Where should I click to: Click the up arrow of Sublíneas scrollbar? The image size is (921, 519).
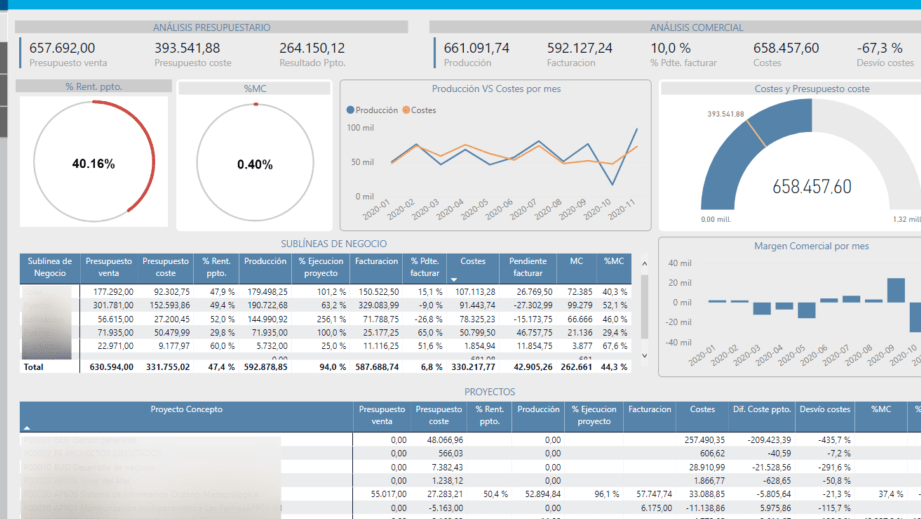644,264
